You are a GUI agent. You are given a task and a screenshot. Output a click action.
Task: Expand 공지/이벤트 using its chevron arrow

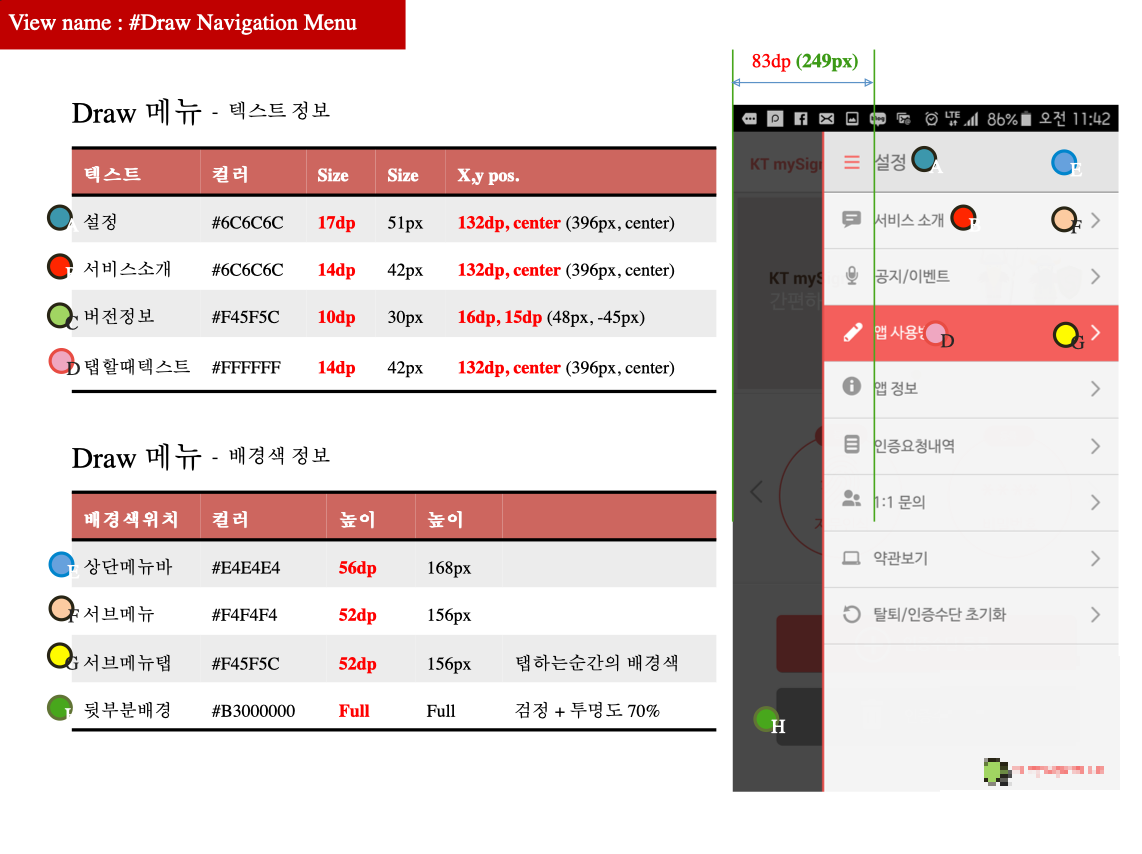pyautogui.click(x=1097, y=276)
